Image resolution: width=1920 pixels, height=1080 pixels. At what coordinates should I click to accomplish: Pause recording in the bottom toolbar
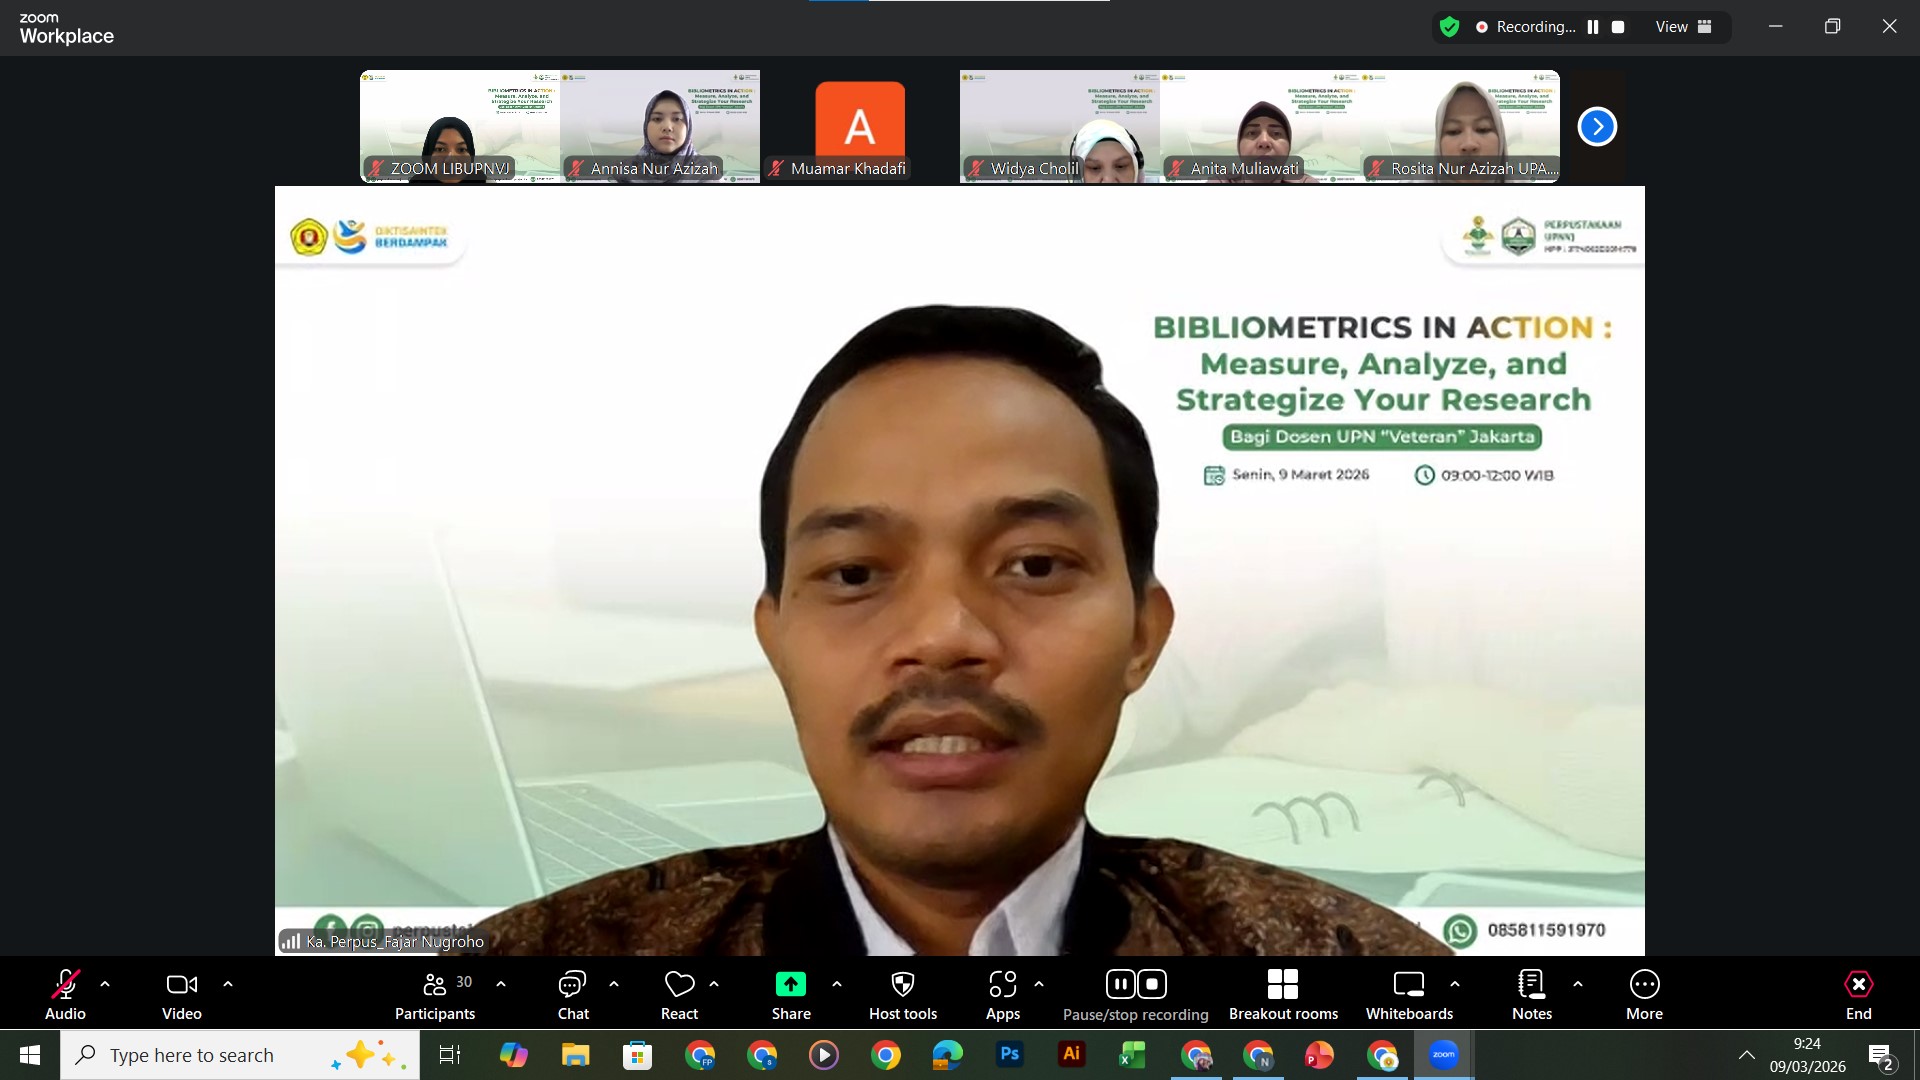click(1119, 985)
